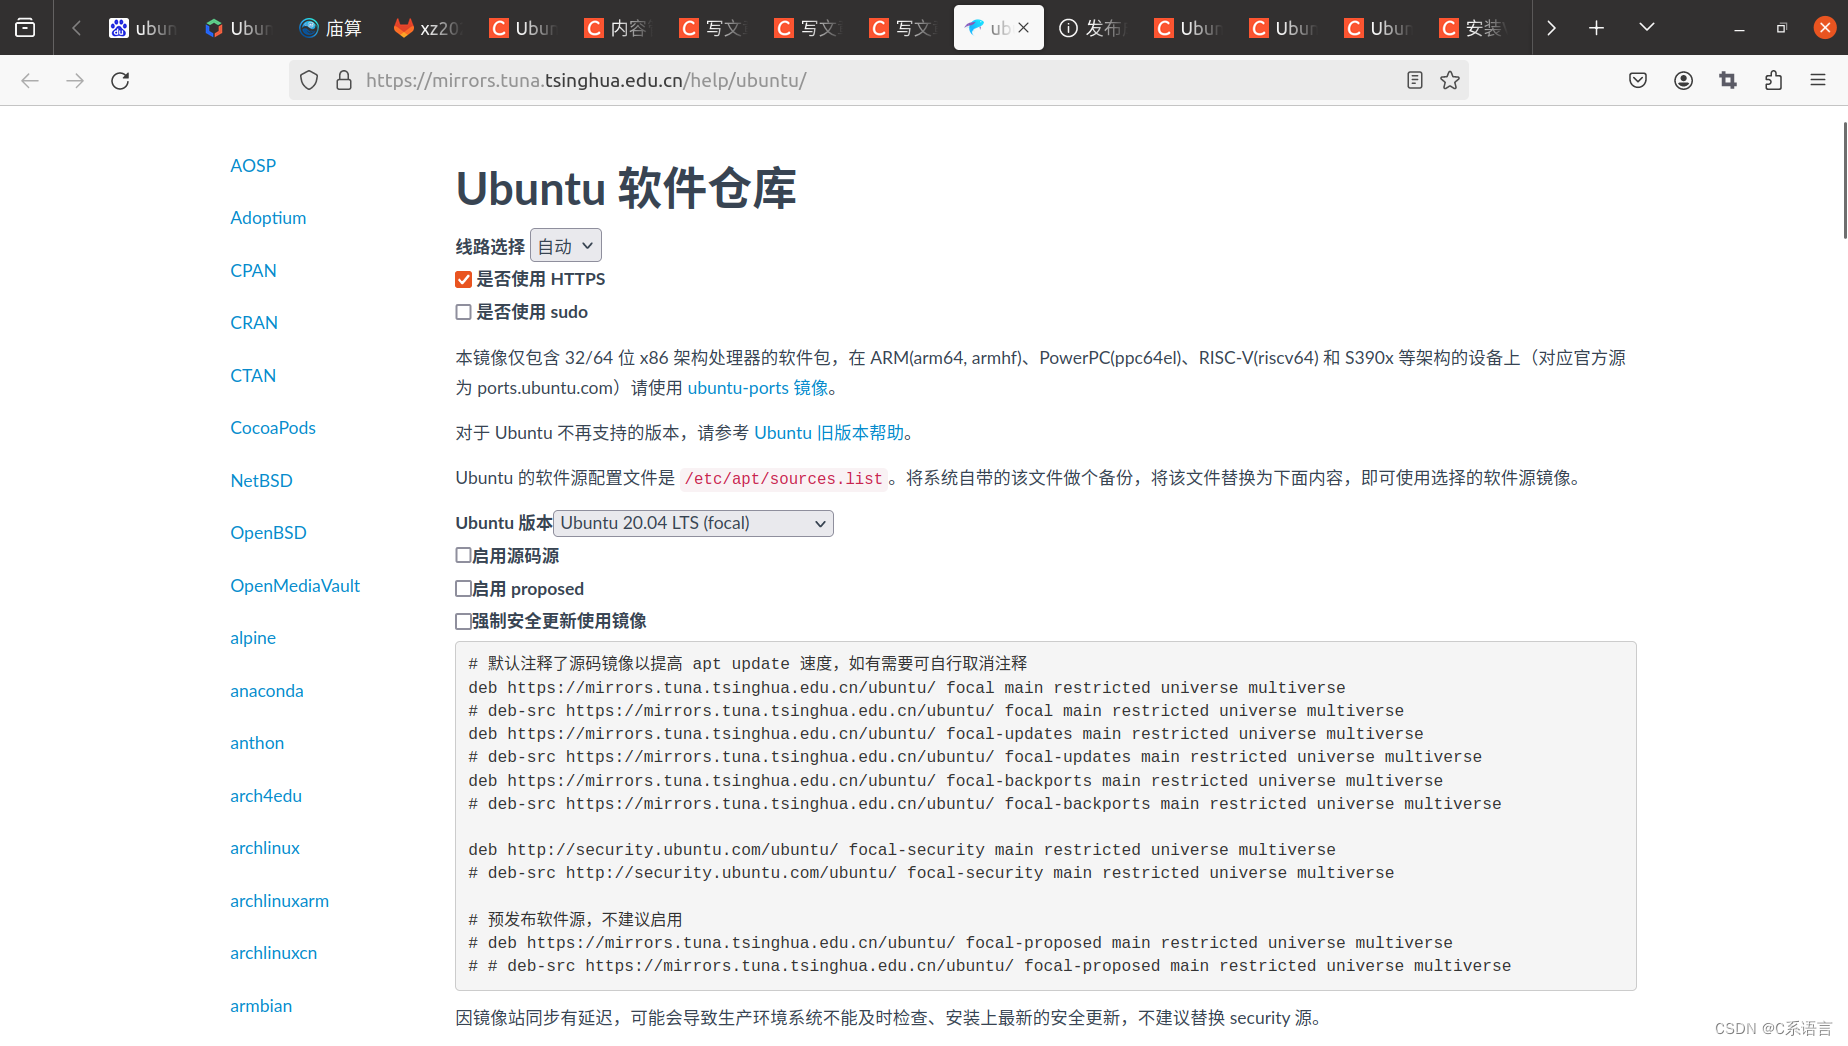1848x1046 pixels.
Task: Enable the 是否使用 sudo checkbox
Action: tap(463, 312)
